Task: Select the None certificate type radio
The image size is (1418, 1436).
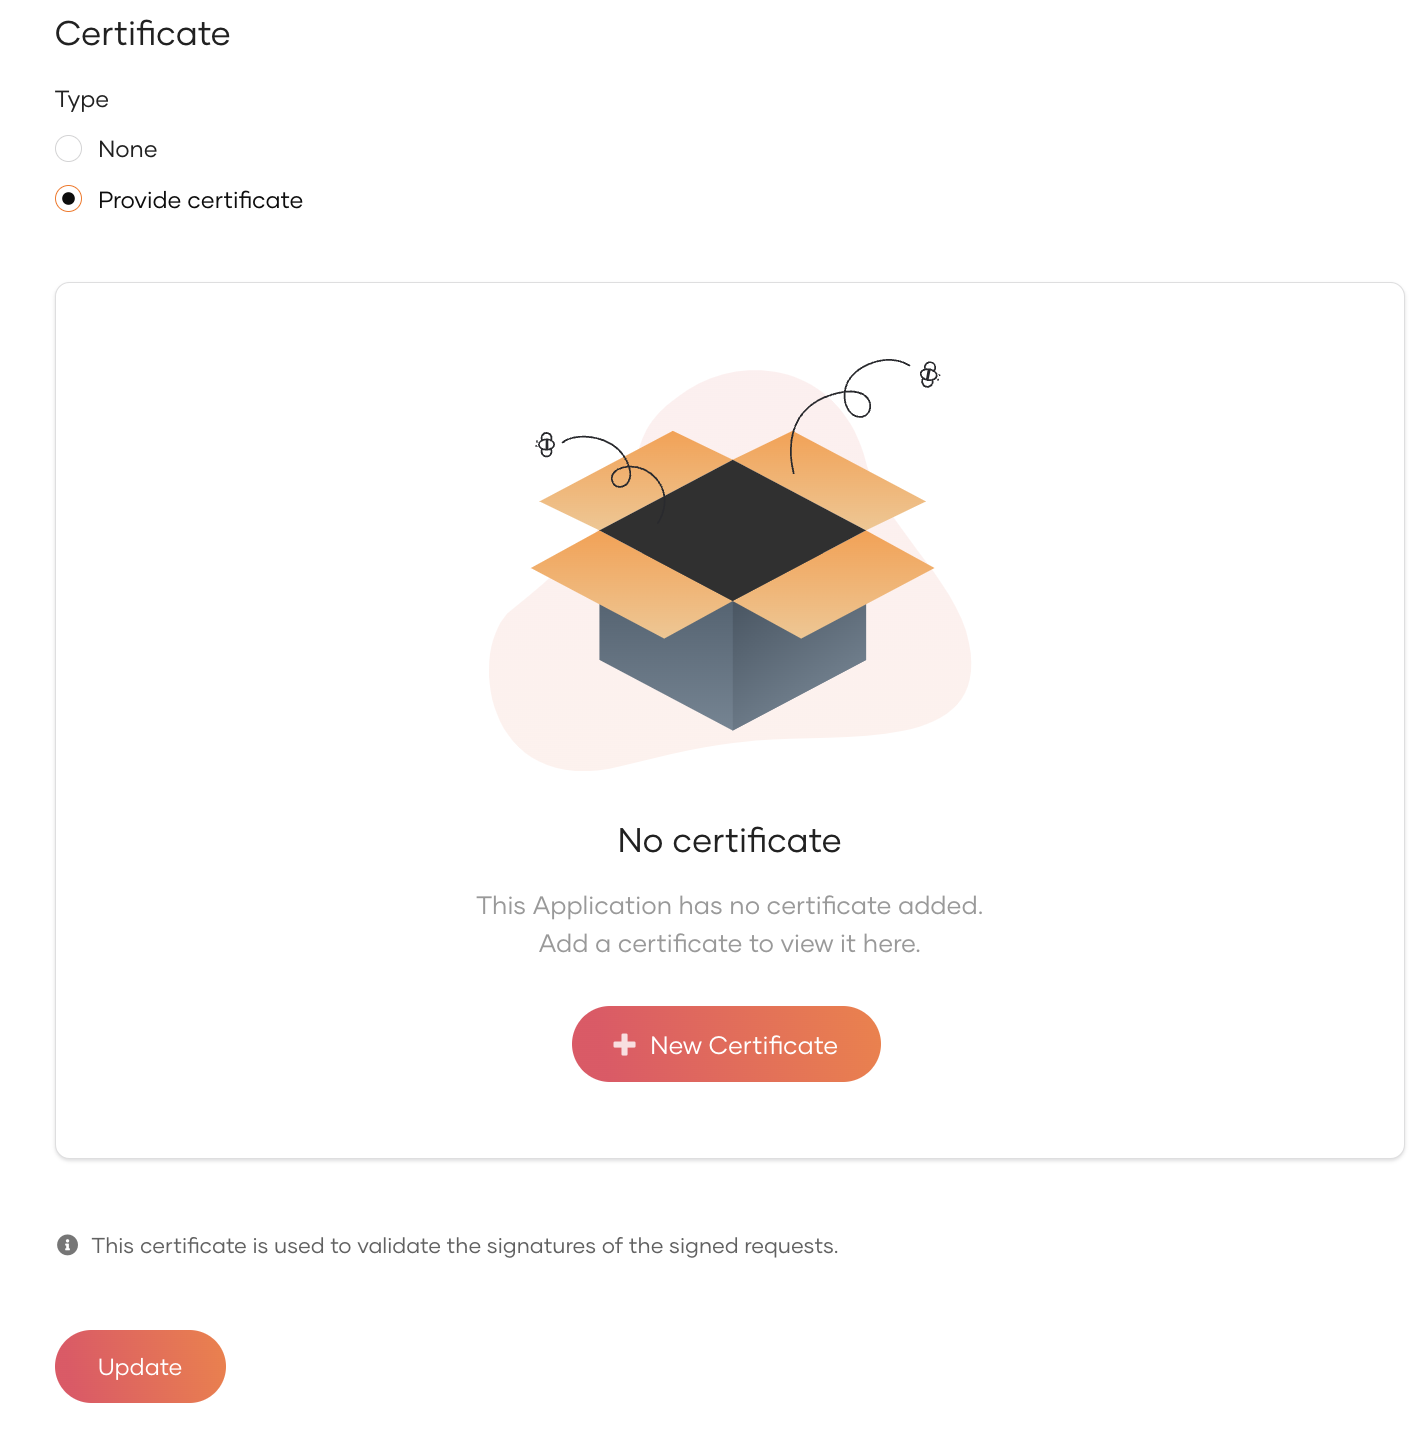Action: click(x=68, y=149)
